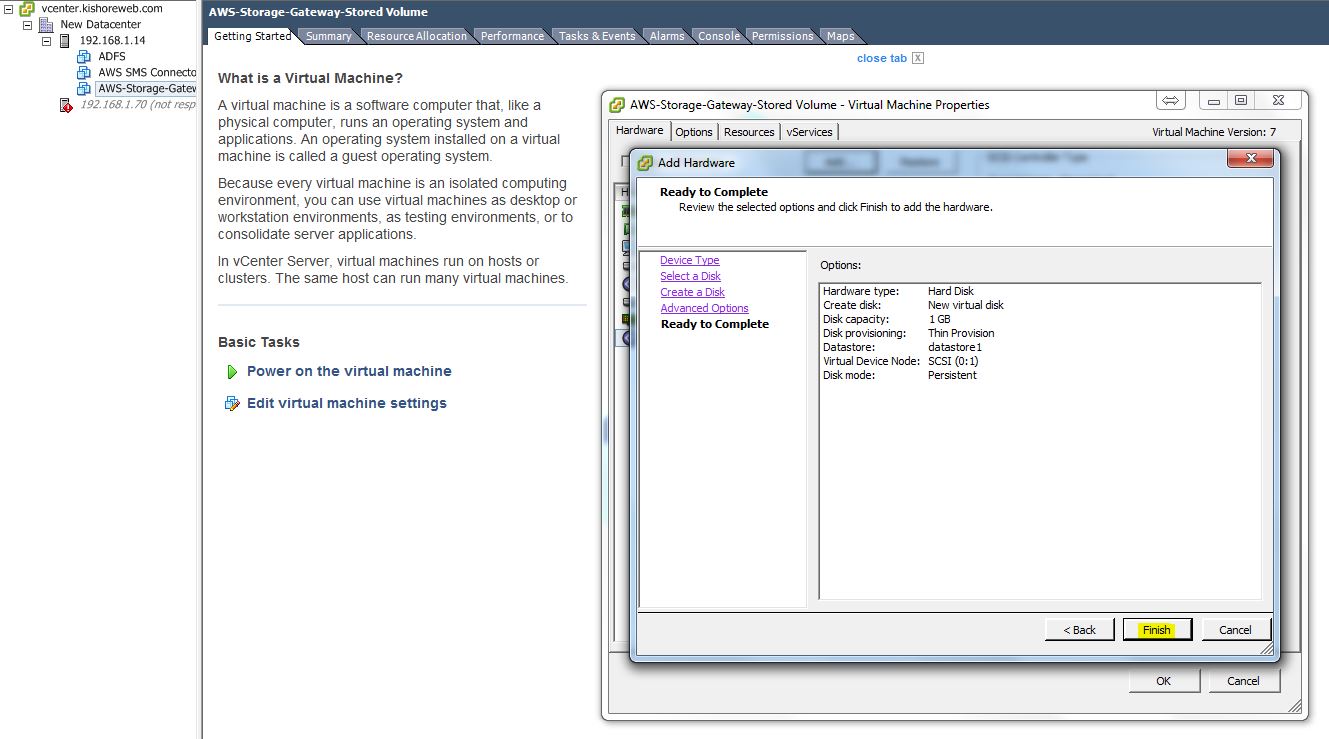Click the X icon beside close tab
Viewport: 1329px width, 739px height.
(x=918, y=58)
